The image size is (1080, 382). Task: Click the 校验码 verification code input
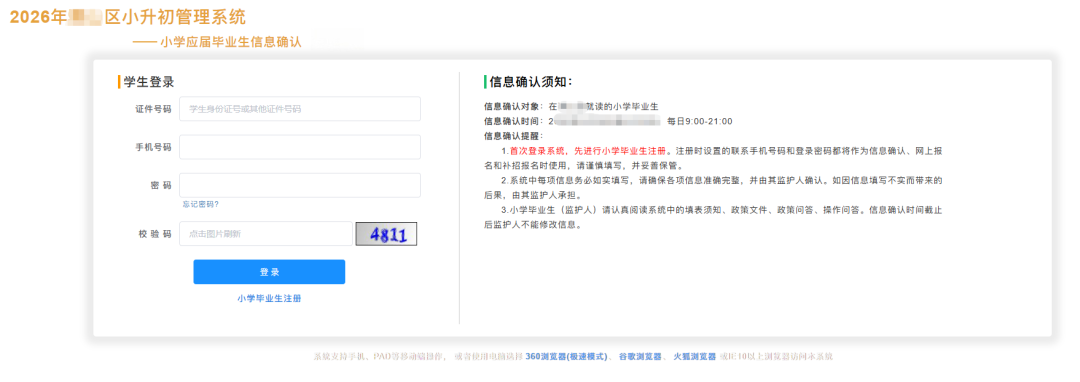tap(266, 233)
